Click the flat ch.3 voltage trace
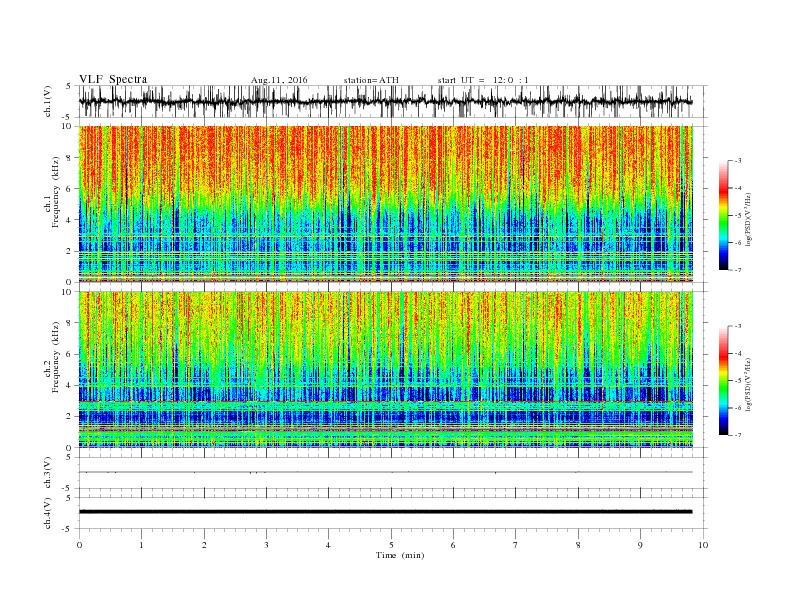 (x=385, y=472)
